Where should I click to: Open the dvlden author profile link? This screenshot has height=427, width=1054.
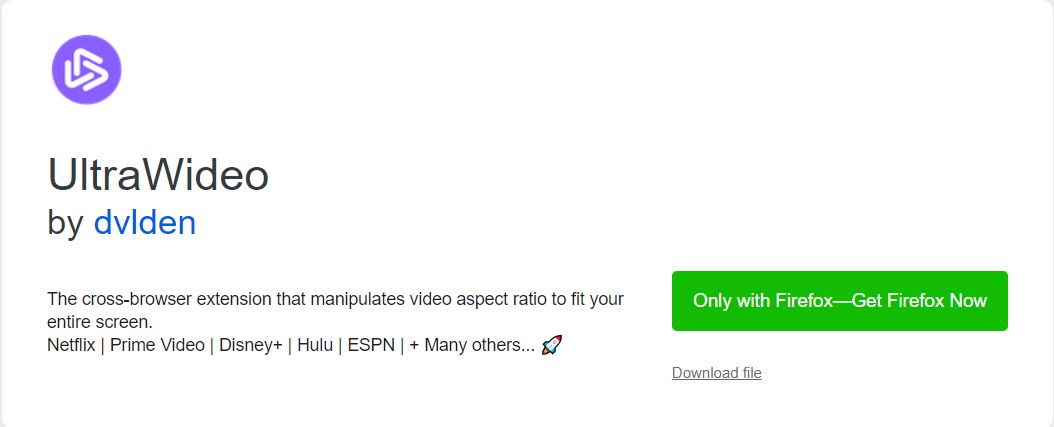(x=145, y=223)
